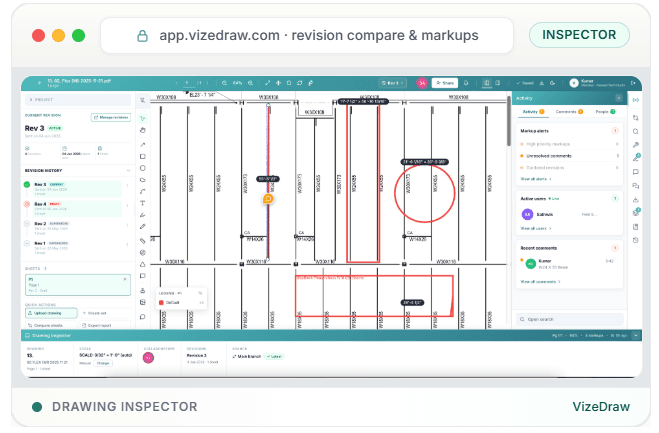Image resolution: width=659 pixels, height=433 pixels.
Task: Click View all alerts link
Action: pos(536,179)
